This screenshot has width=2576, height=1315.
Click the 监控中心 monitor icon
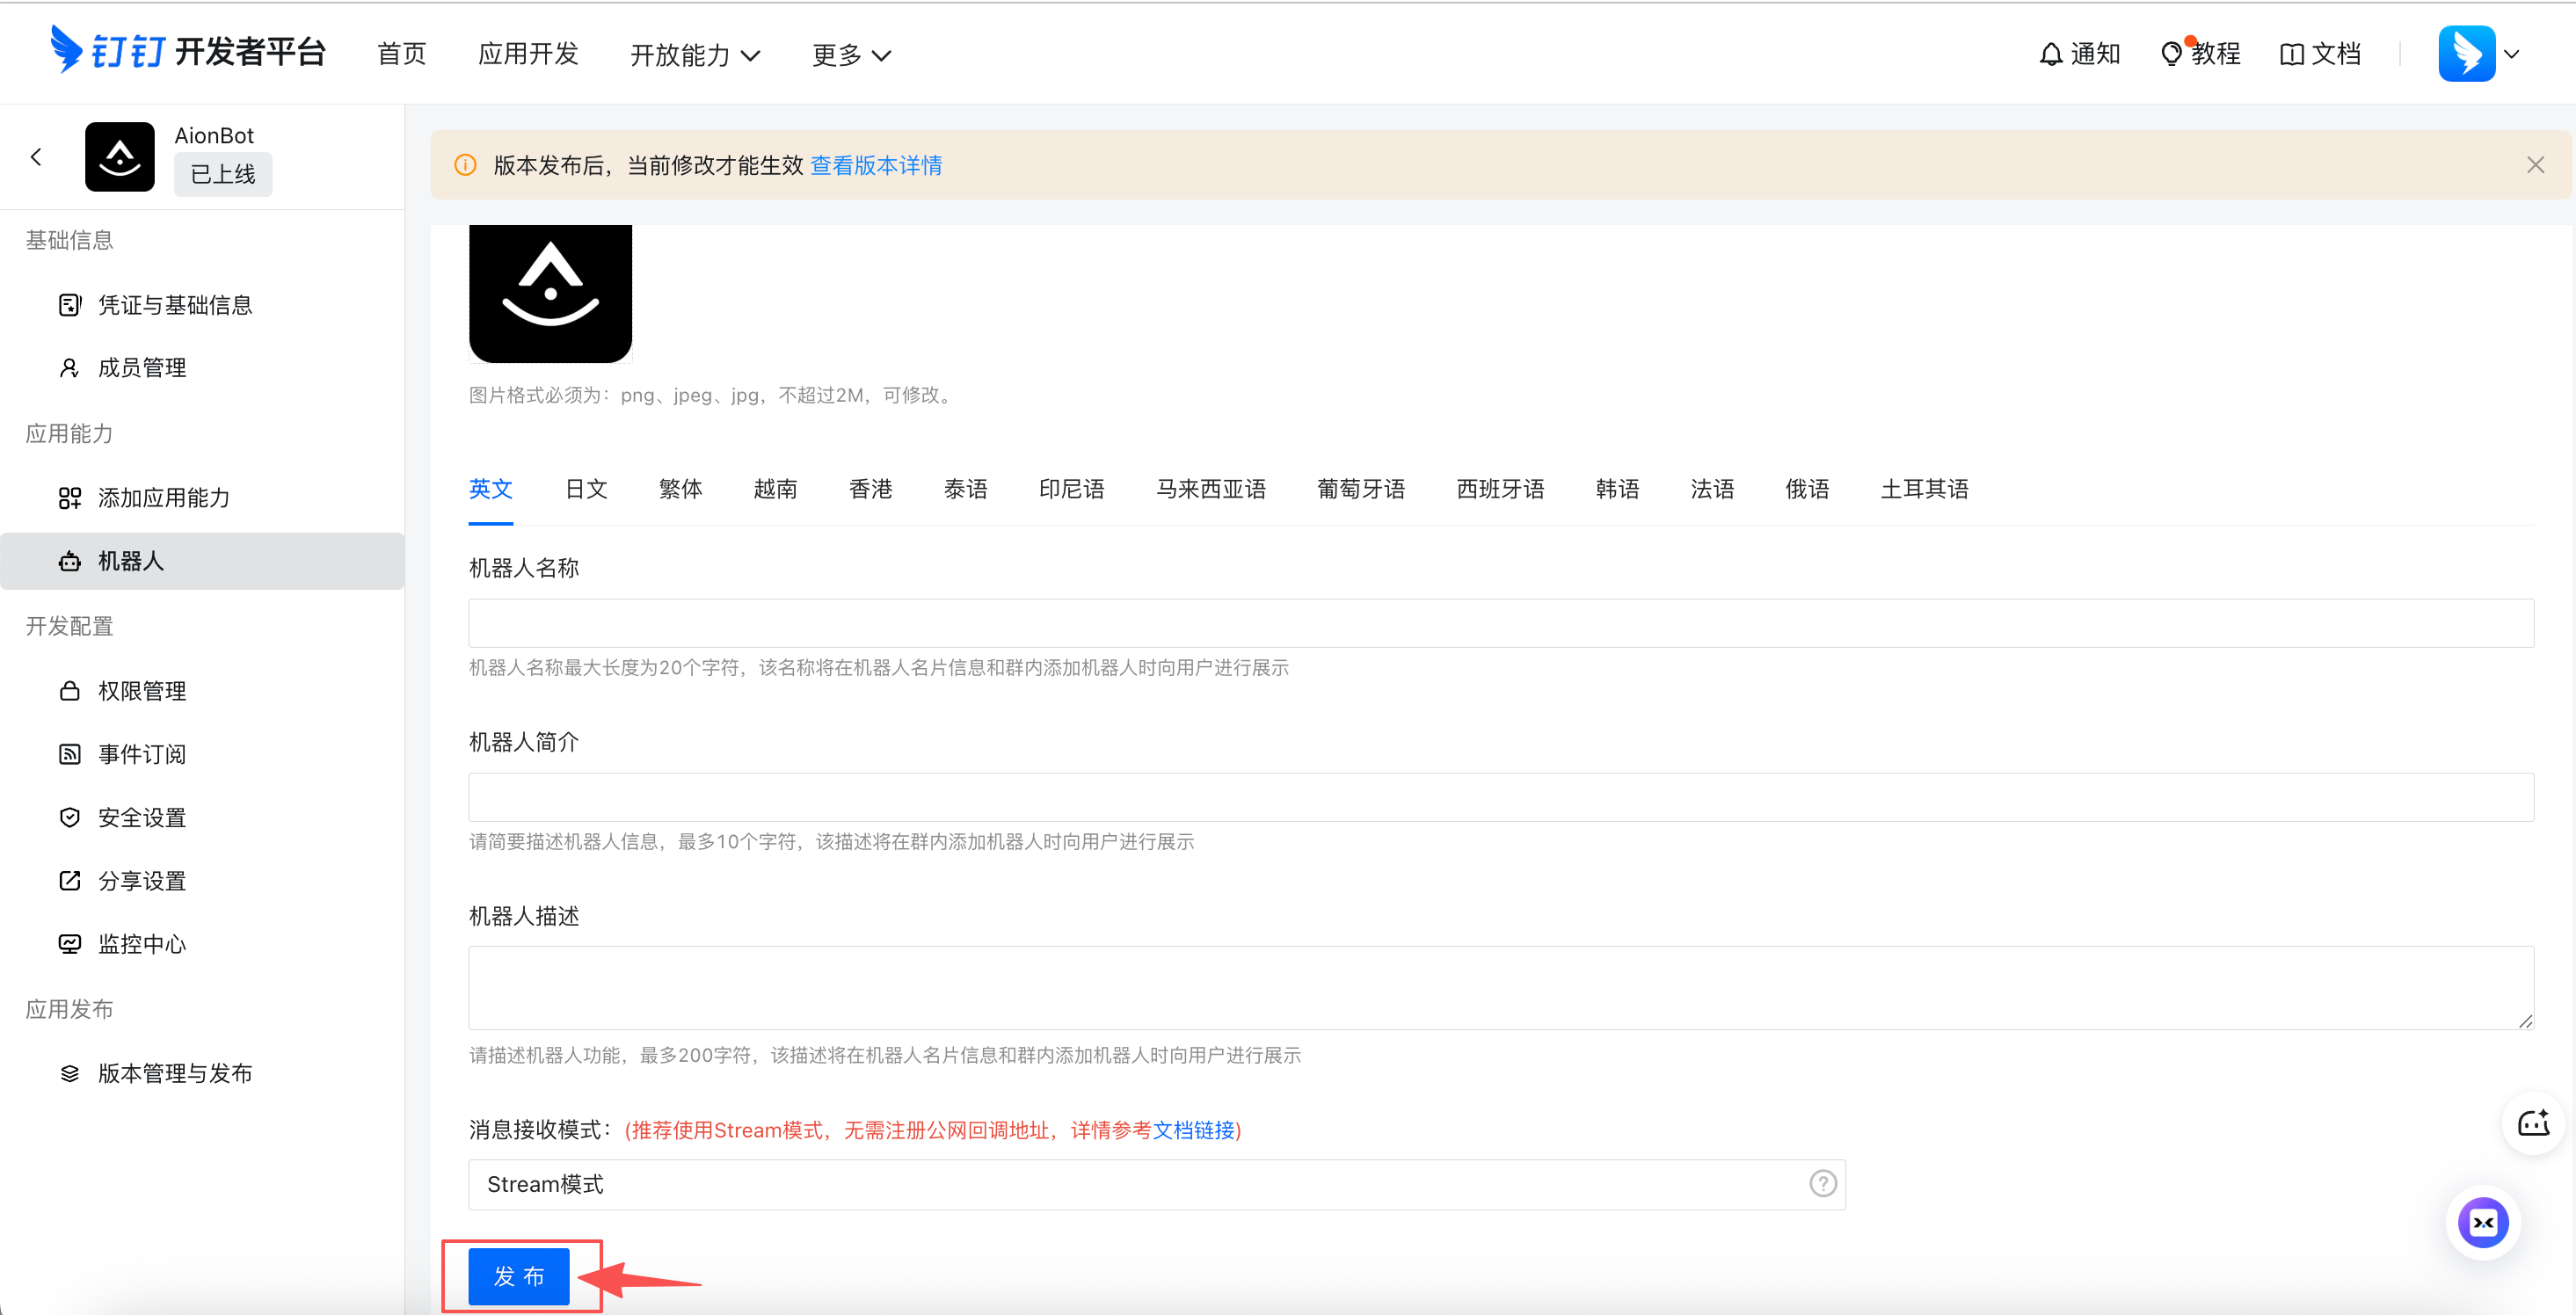coord(69,944)
